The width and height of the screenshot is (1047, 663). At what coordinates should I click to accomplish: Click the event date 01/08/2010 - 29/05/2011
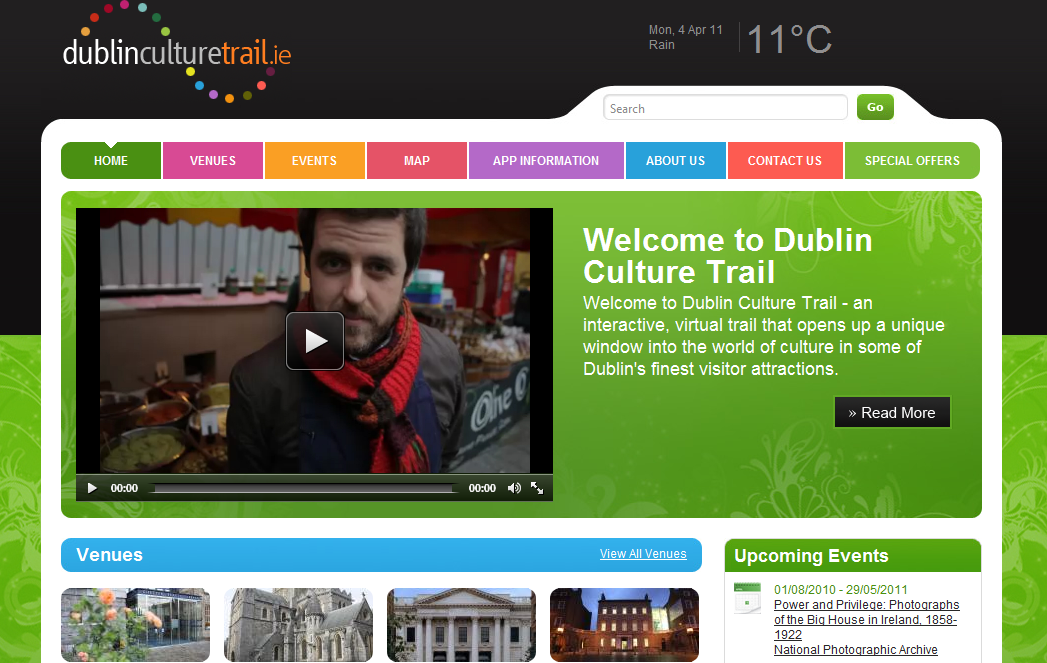pyautogui.click(x=841, y=590)
